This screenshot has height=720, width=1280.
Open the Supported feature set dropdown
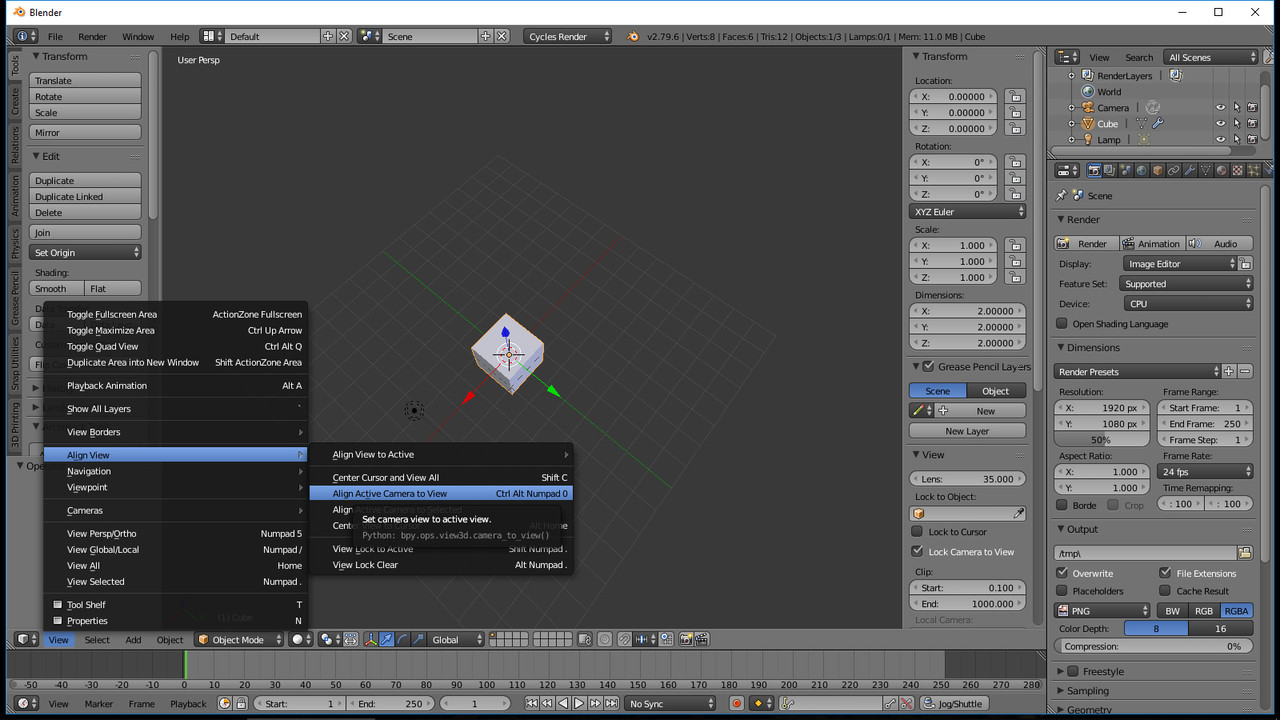(1187, 284)
